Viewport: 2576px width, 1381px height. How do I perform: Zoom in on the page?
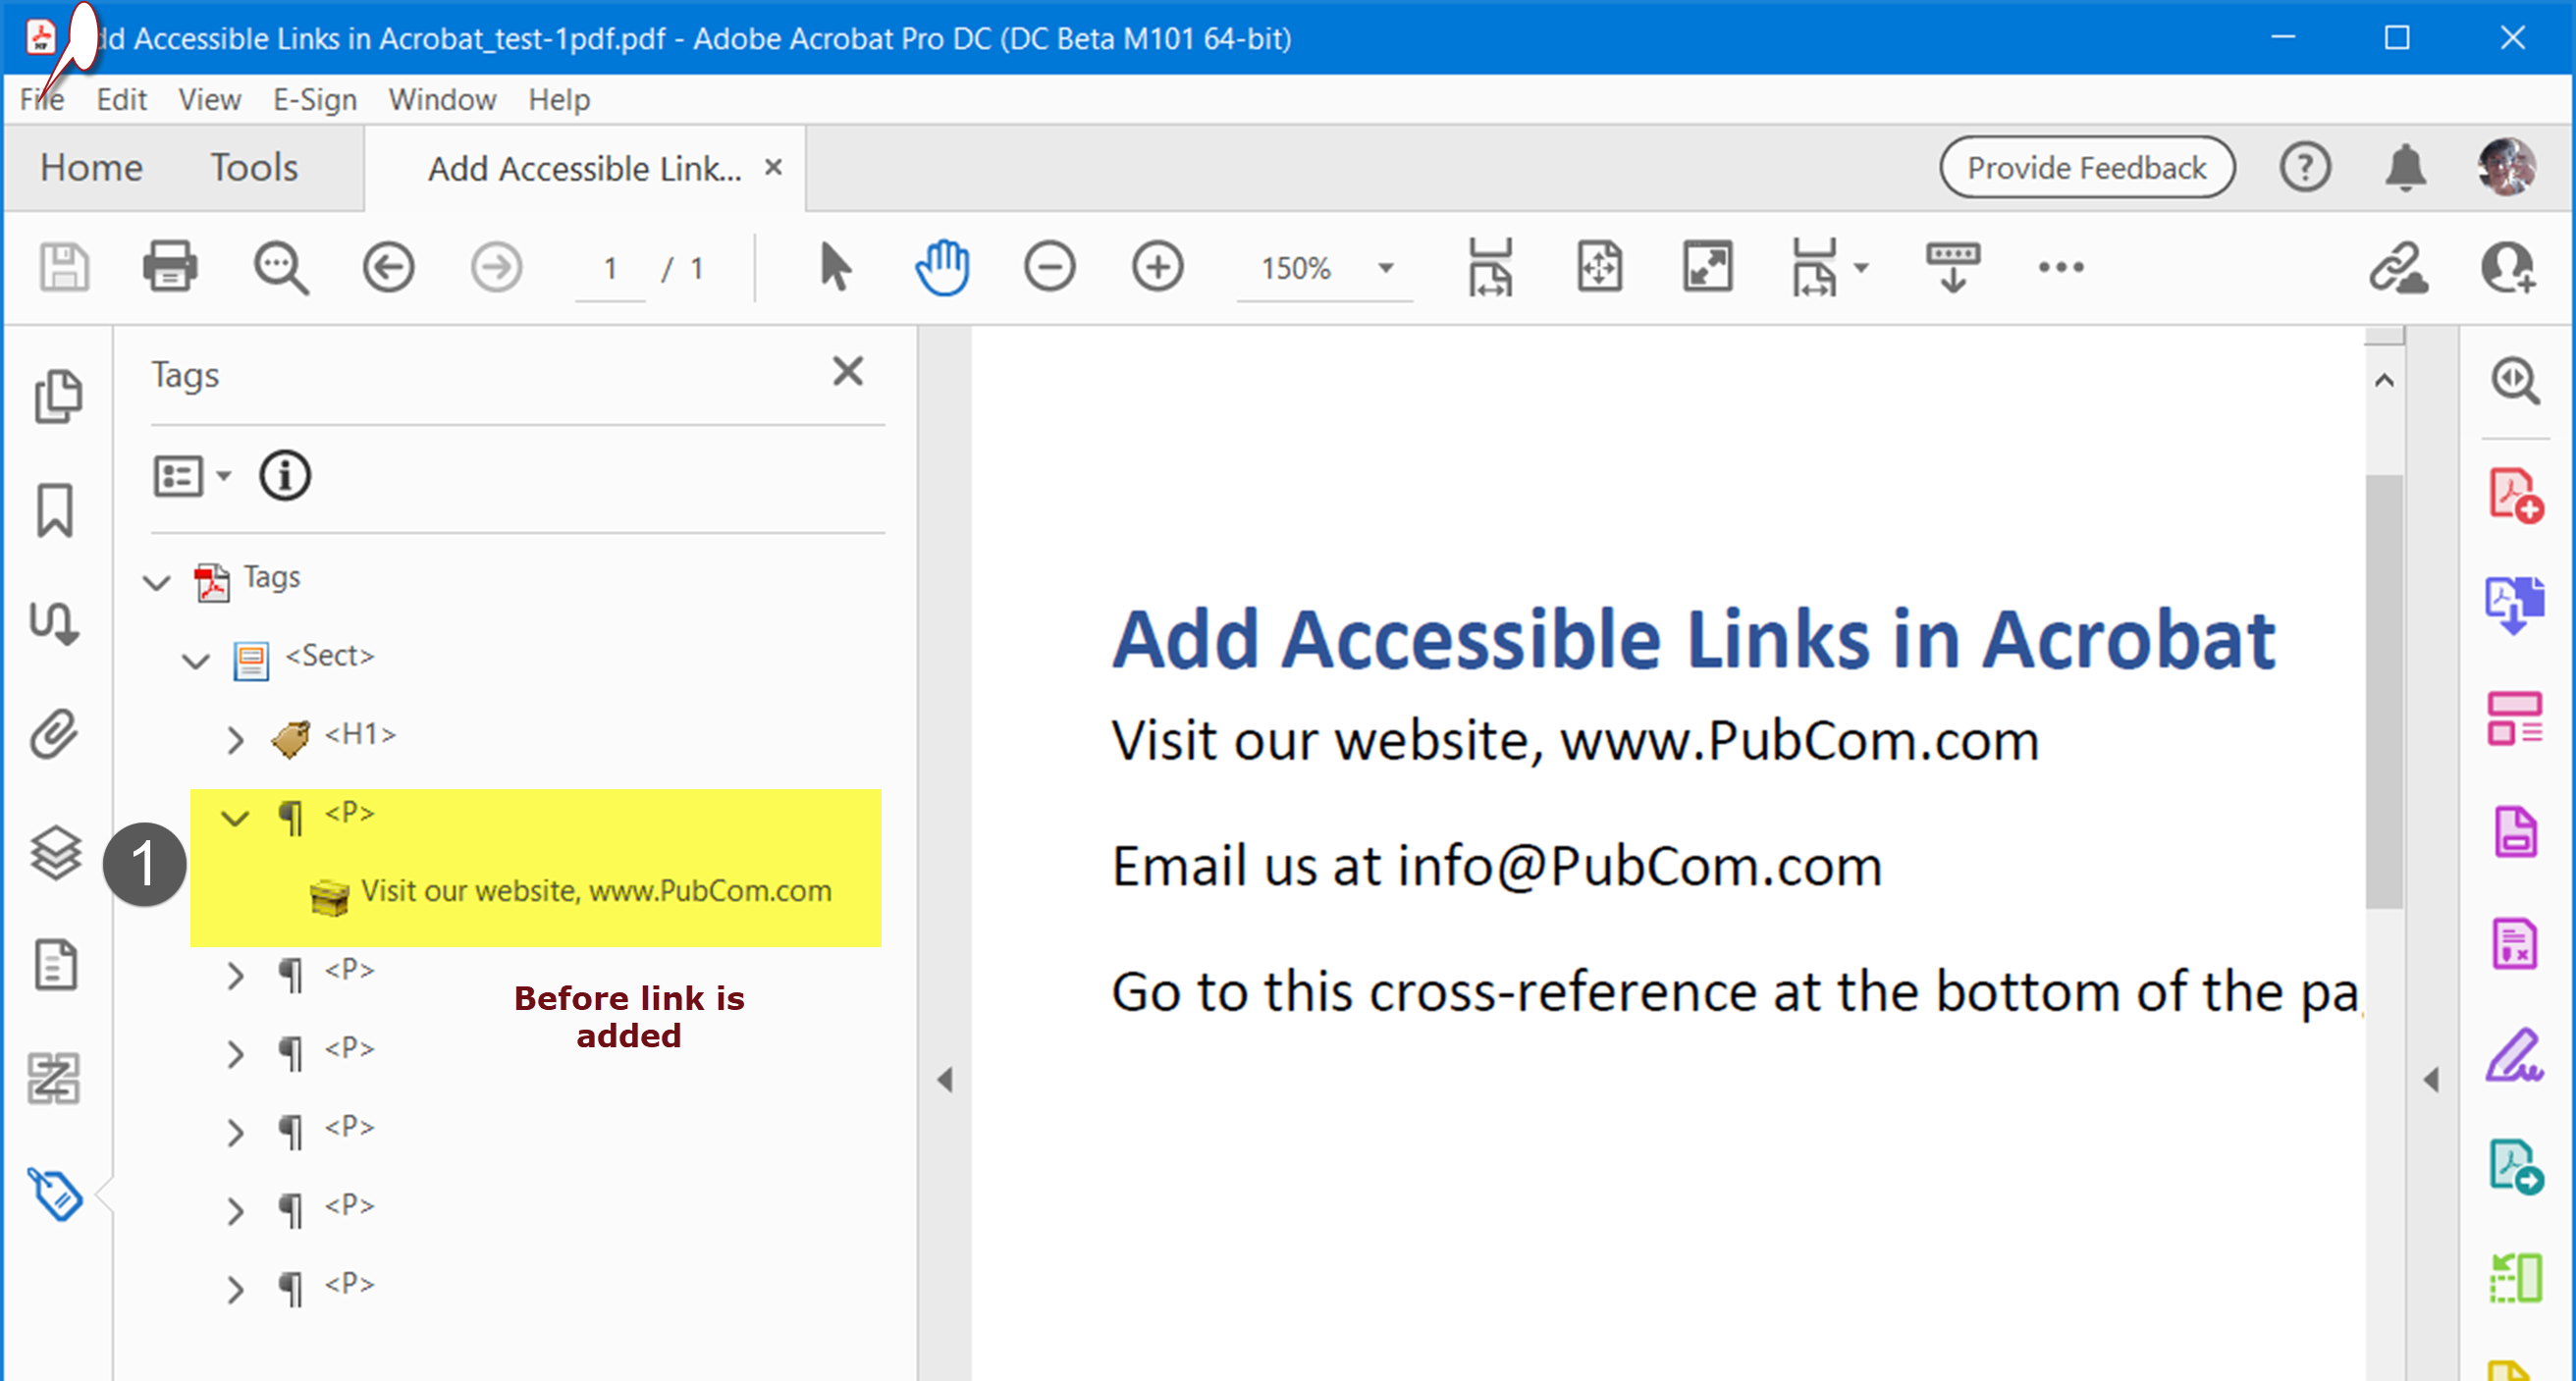click(1158, 267)
